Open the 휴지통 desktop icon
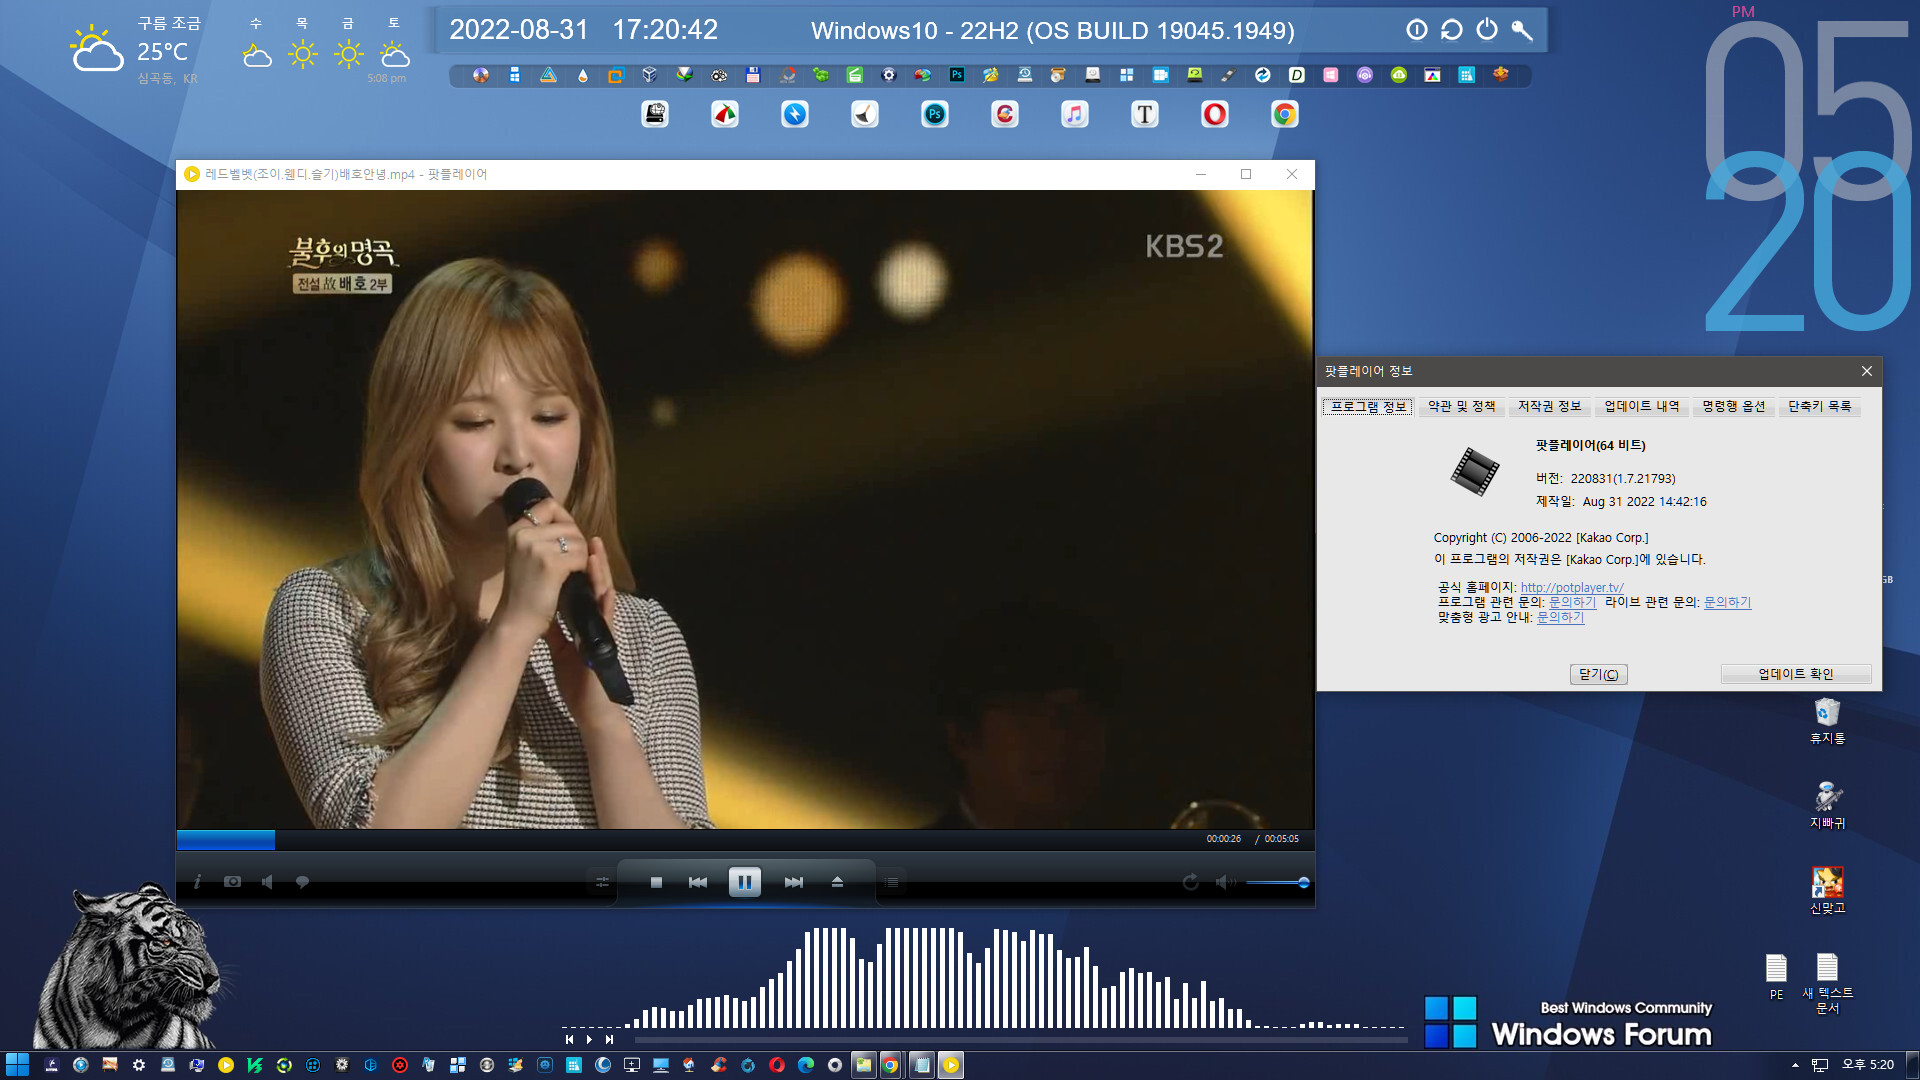1920x1080 pixels. coord(1827,721)
